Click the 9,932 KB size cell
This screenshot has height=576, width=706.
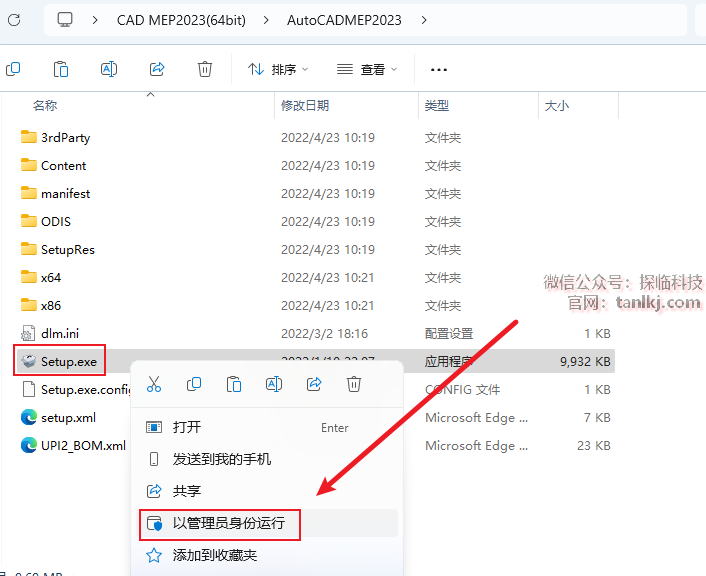[x=585, y=361]
